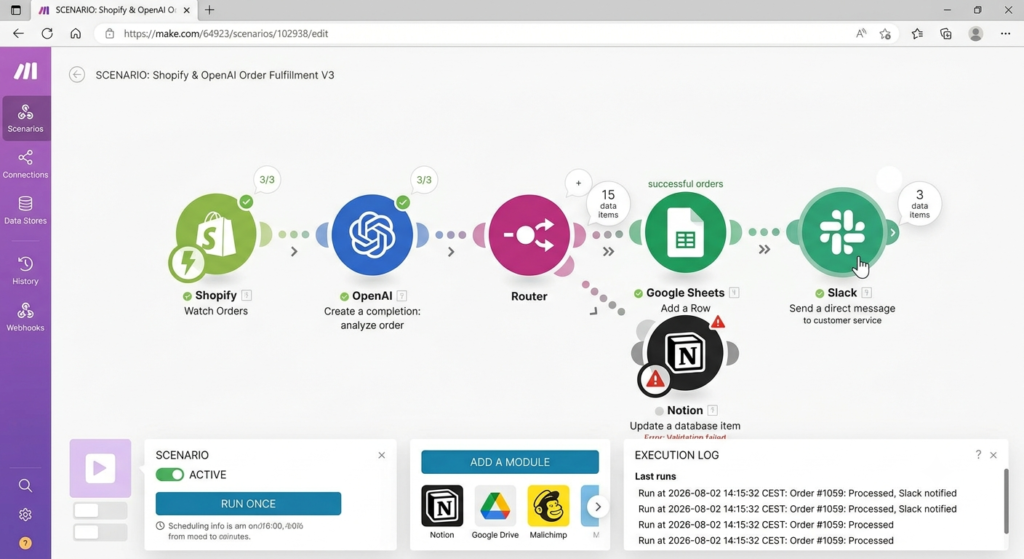Click the Notion validation error text

(685, 437)
